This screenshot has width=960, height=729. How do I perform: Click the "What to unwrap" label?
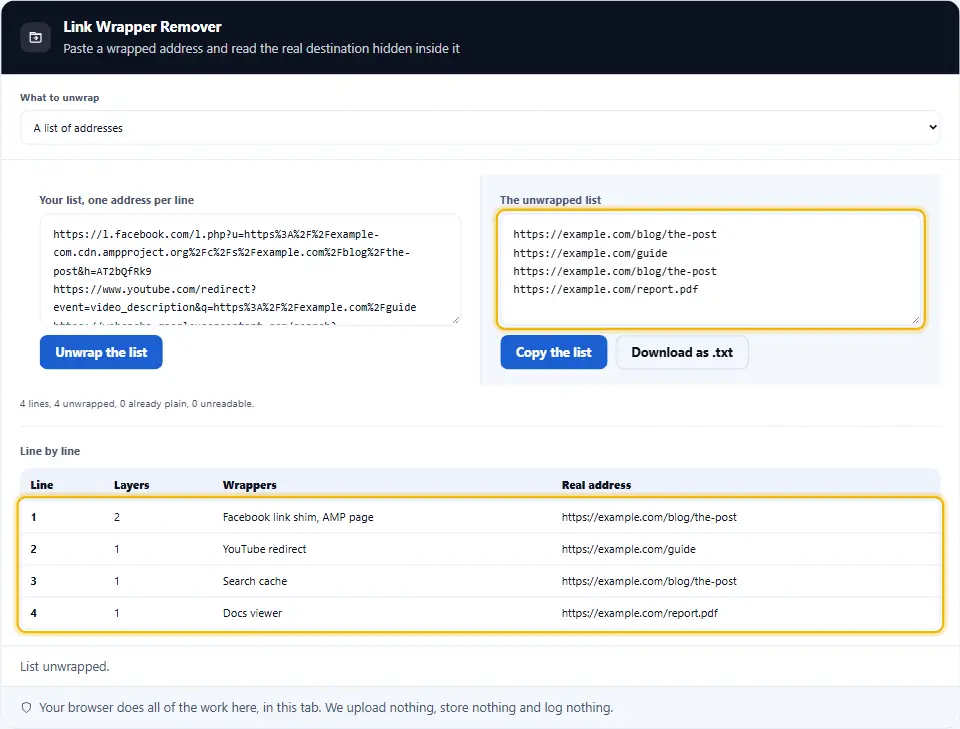click(x=59, y=97)
